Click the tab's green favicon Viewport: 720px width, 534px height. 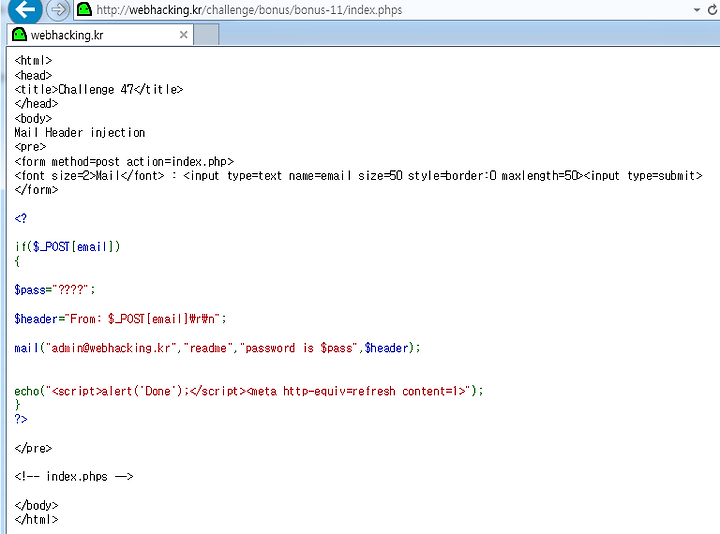pyautogui.click(x=19, y=34)
